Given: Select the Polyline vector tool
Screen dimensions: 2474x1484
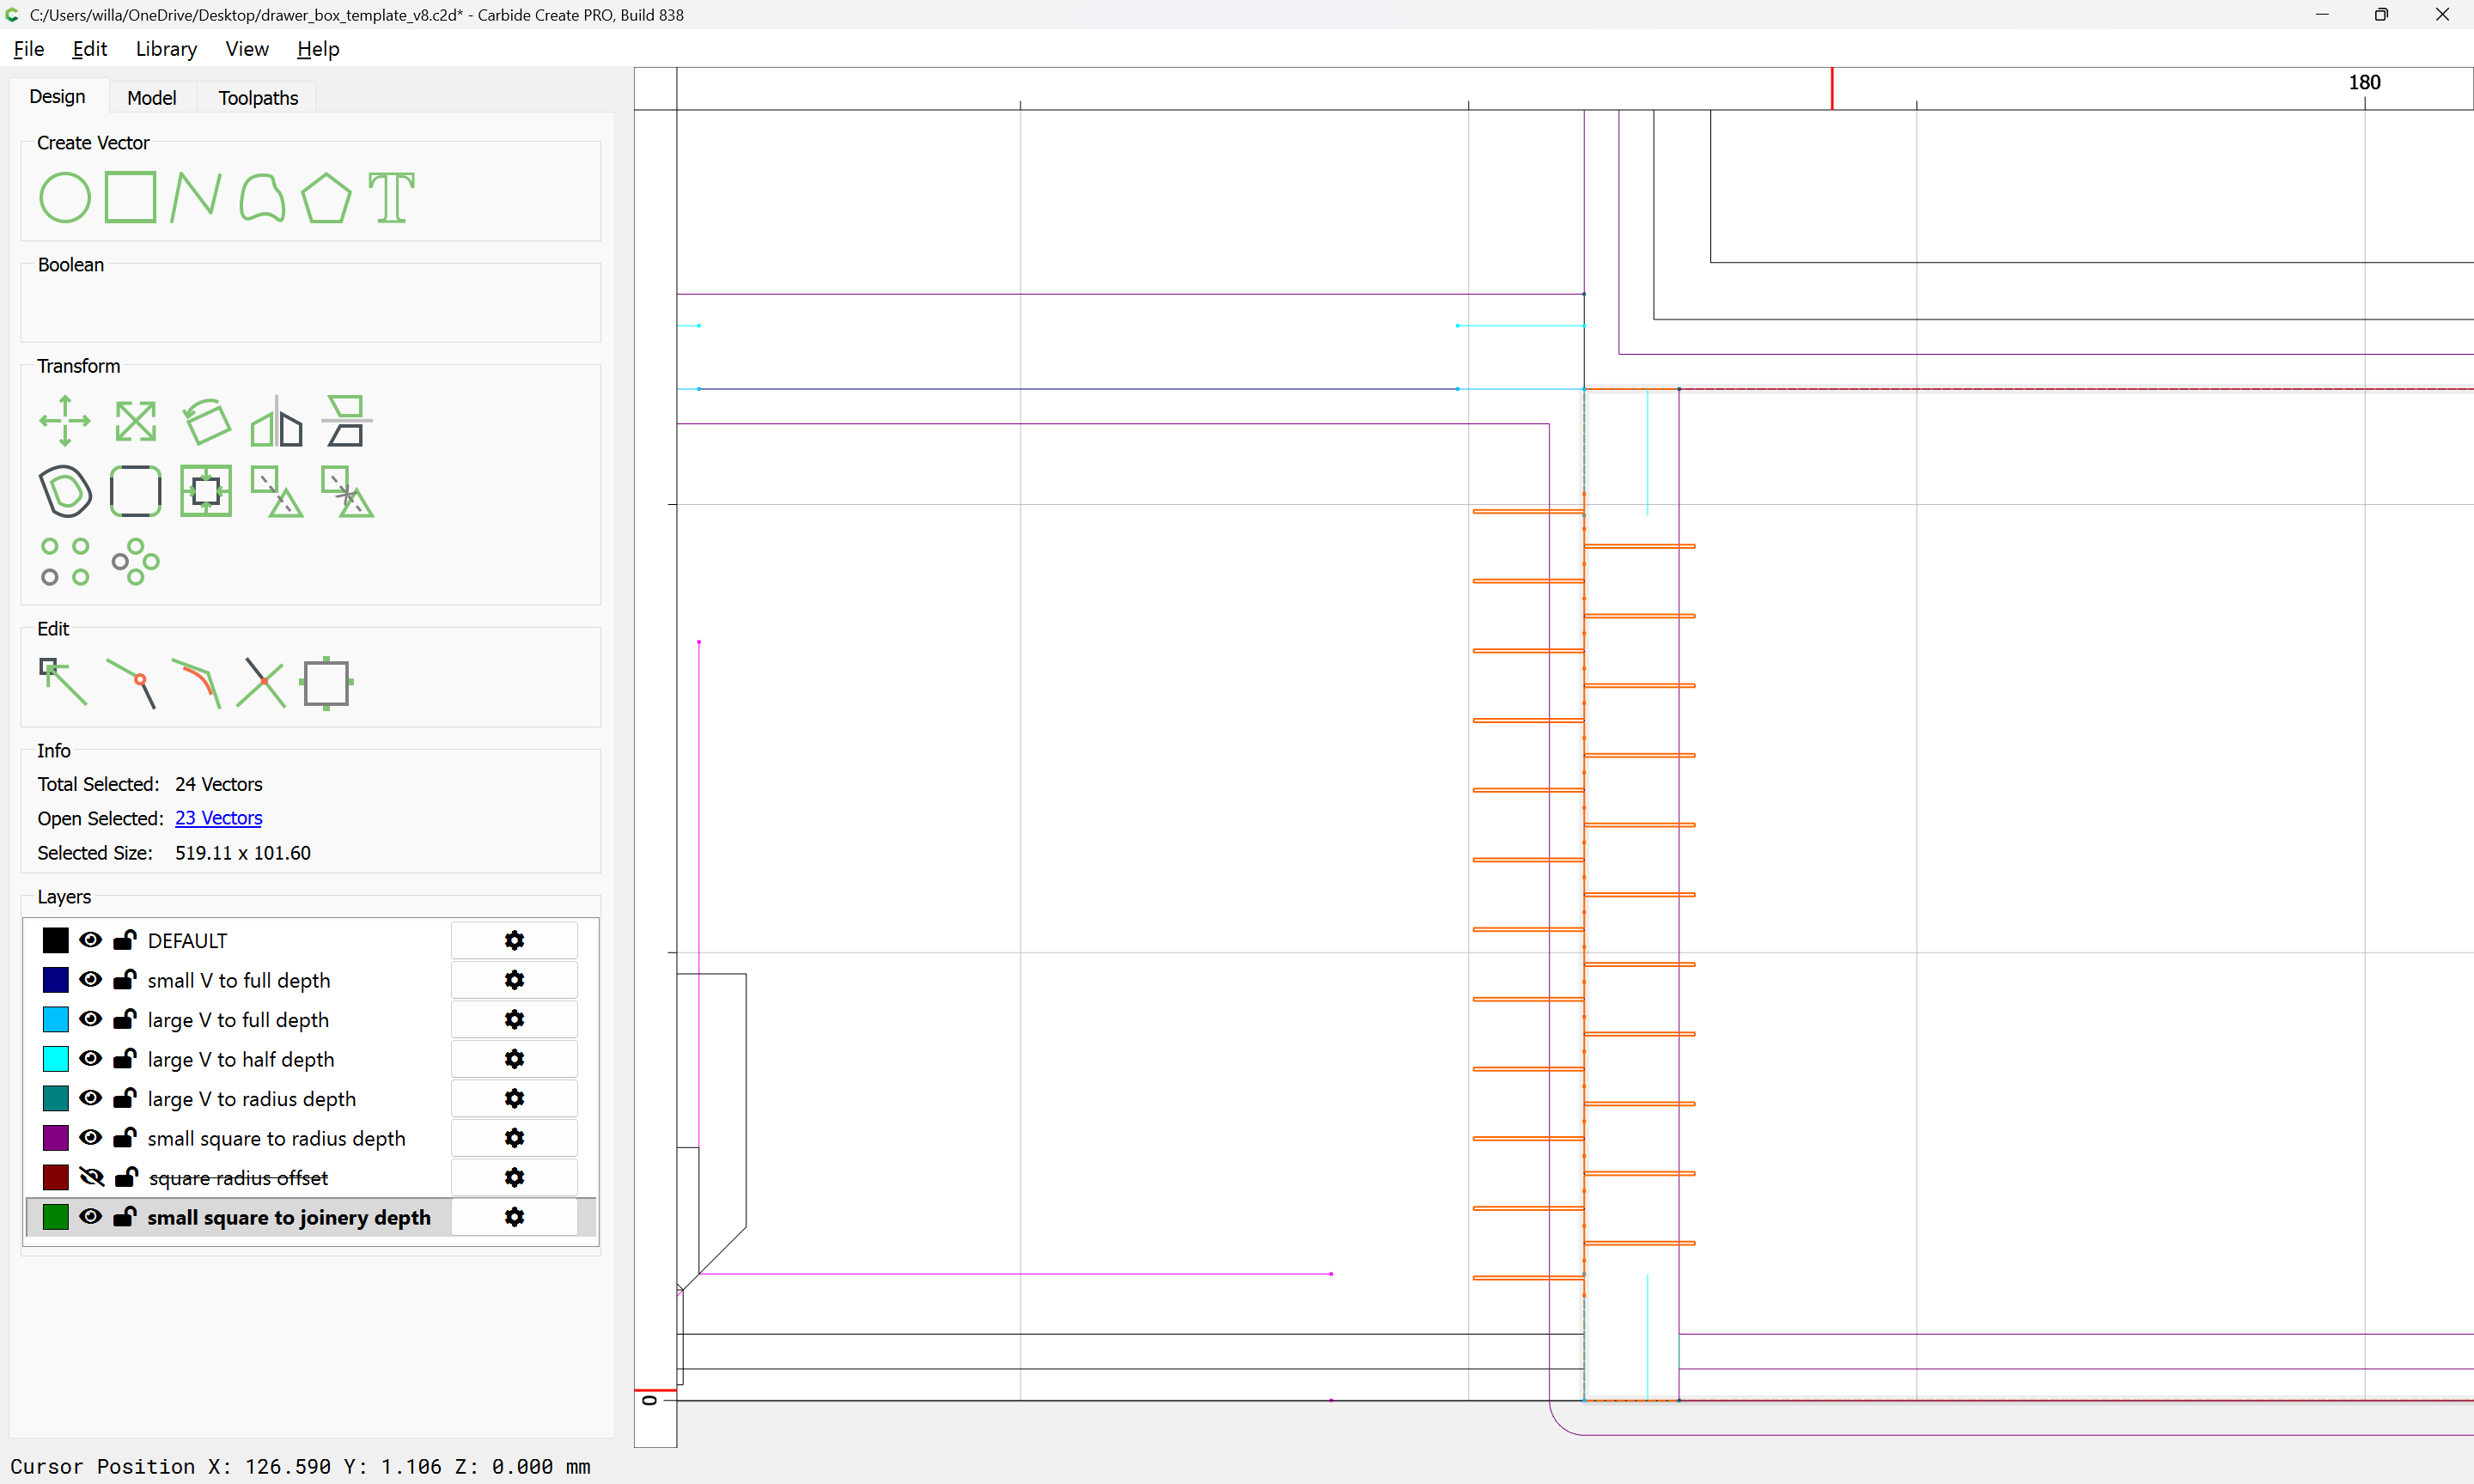Looking at the screenshot, I should (x=195, y=197).
